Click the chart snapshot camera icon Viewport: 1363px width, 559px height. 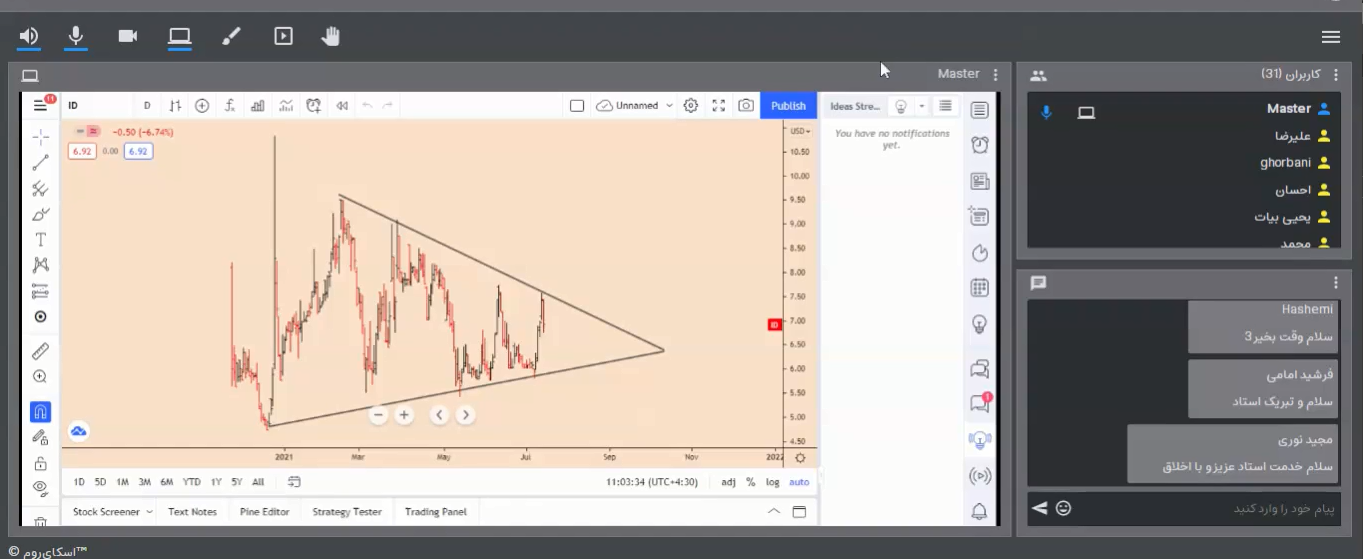745,106
